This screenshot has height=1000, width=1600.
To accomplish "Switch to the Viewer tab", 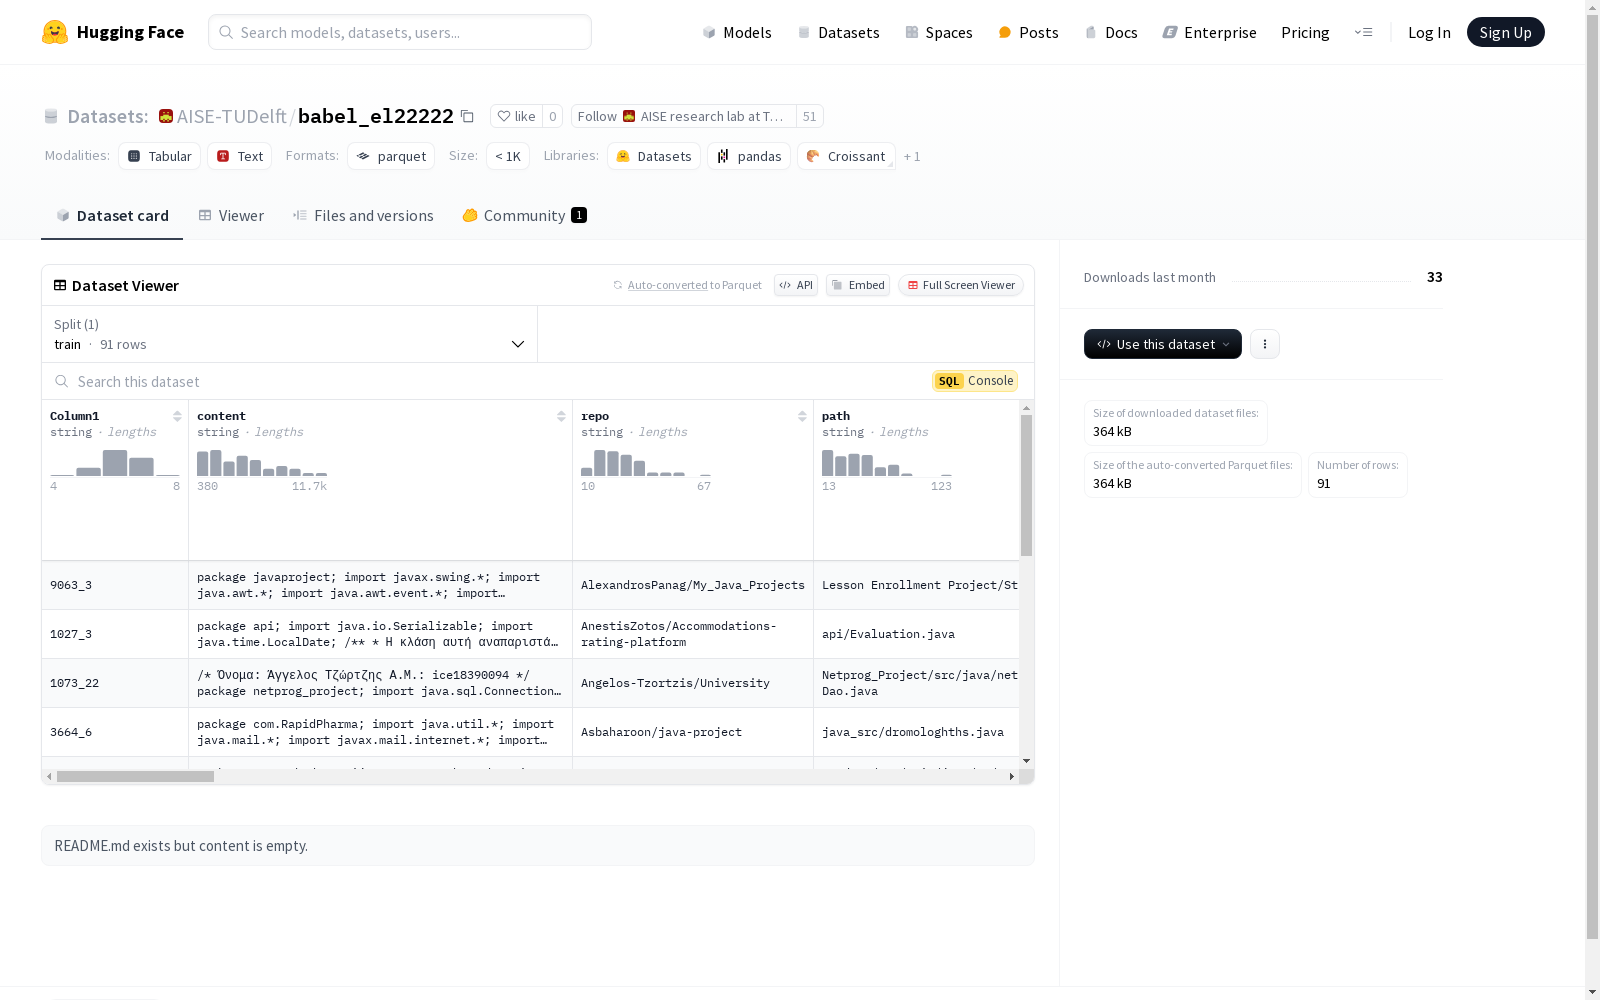I will (231, 215).
